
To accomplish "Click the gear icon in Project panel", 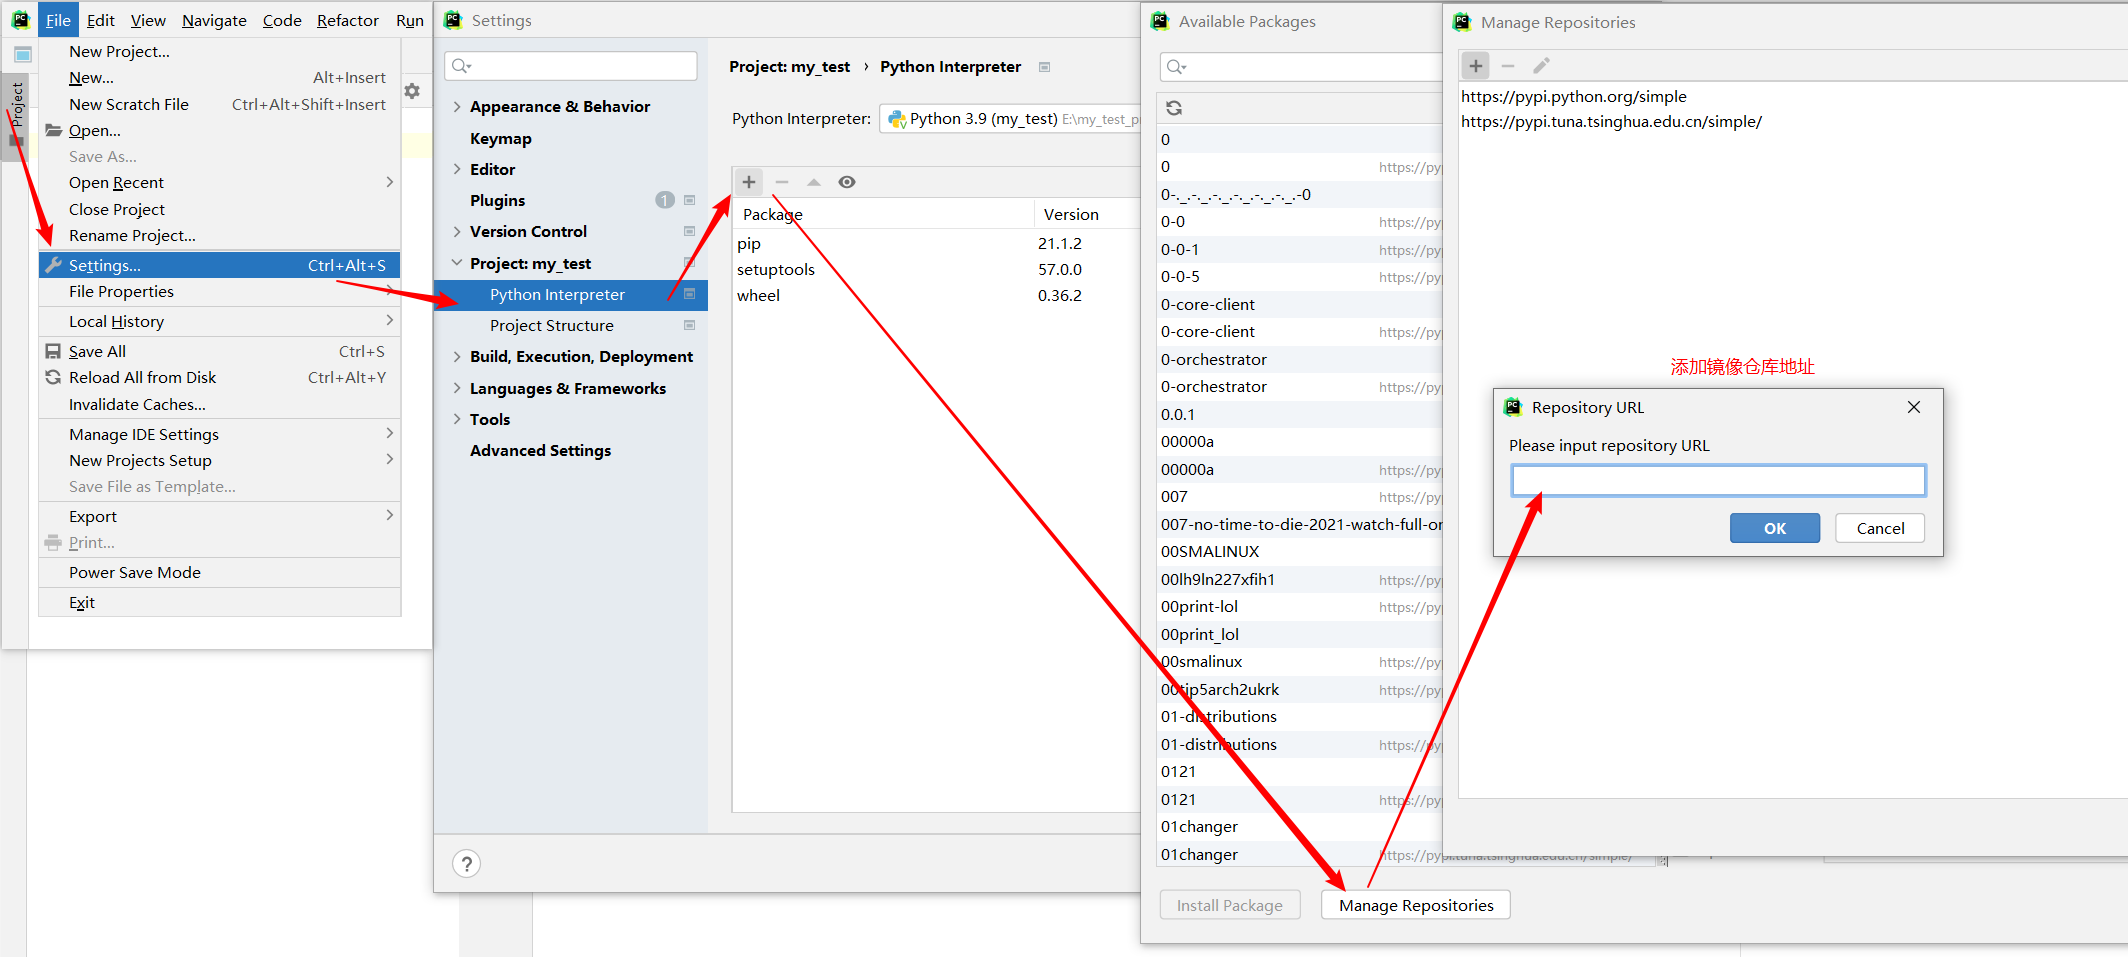I will 412,91.
